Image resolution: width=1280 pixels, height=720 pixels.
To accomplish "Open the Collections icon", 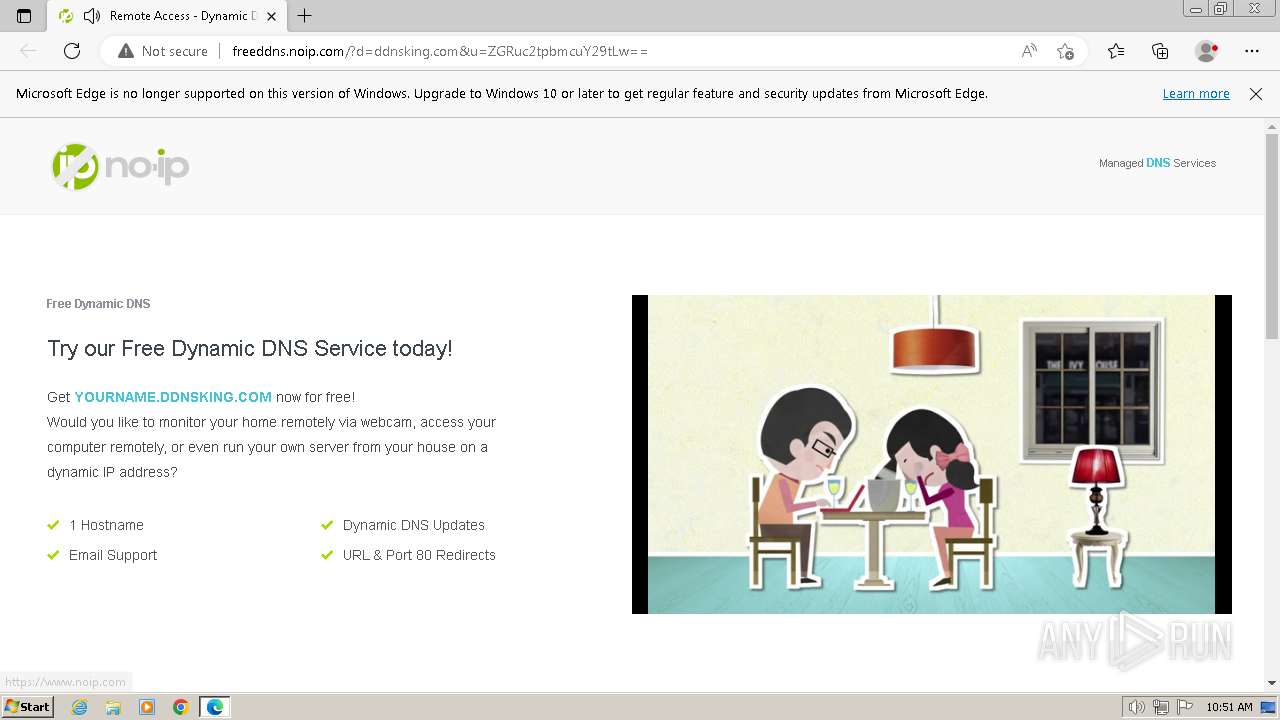I will click(1160, 51).
